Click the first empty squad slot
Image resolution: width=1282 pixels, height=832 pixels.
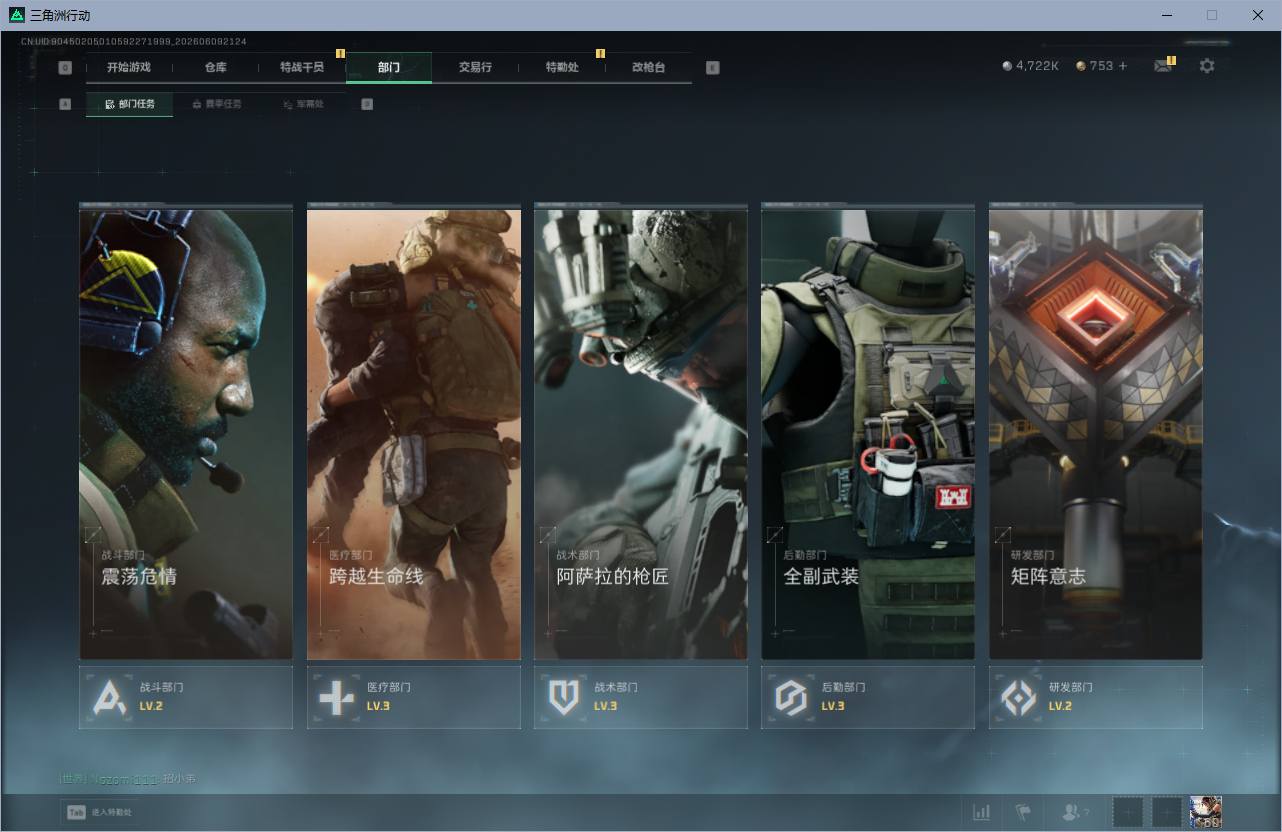(x=1129, y=812)
